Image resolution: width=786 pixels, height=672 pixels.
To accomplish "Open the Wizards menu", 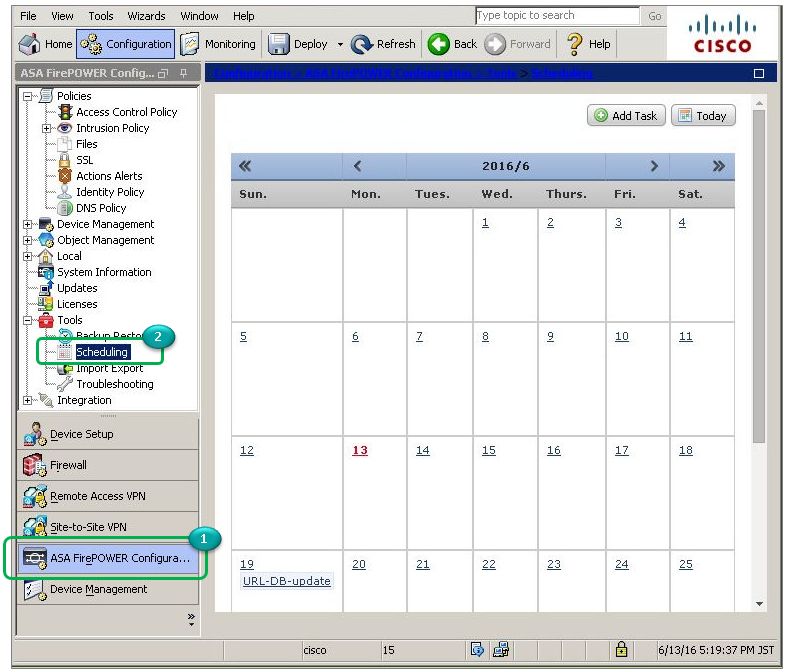I will click(x=146, y=16).
